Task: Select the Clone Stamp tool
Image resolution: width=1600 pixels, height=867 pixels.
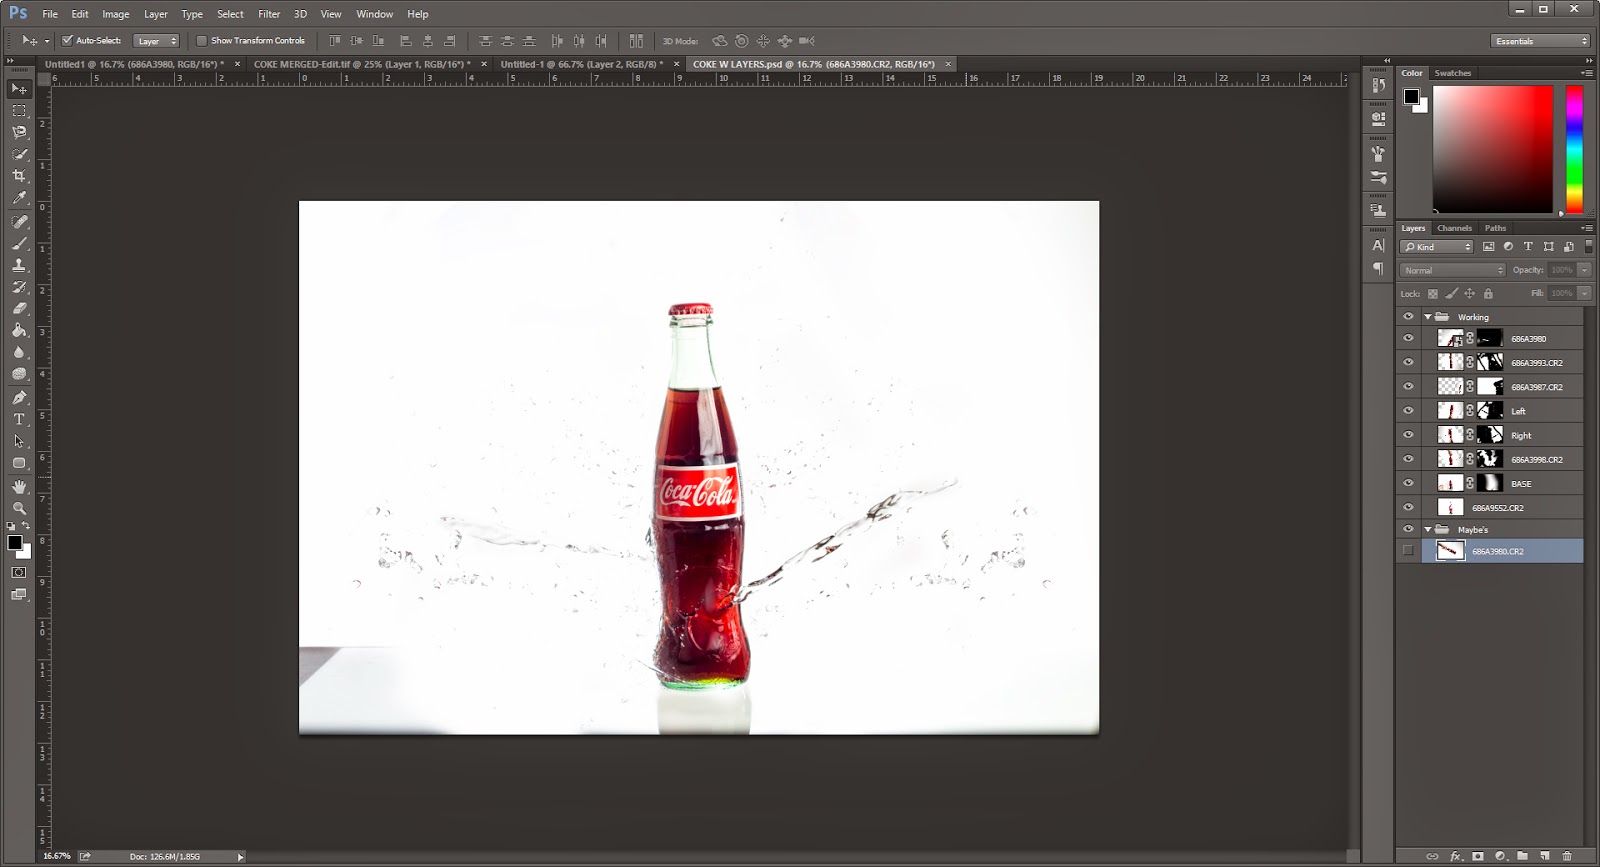Action: (19, 265)
